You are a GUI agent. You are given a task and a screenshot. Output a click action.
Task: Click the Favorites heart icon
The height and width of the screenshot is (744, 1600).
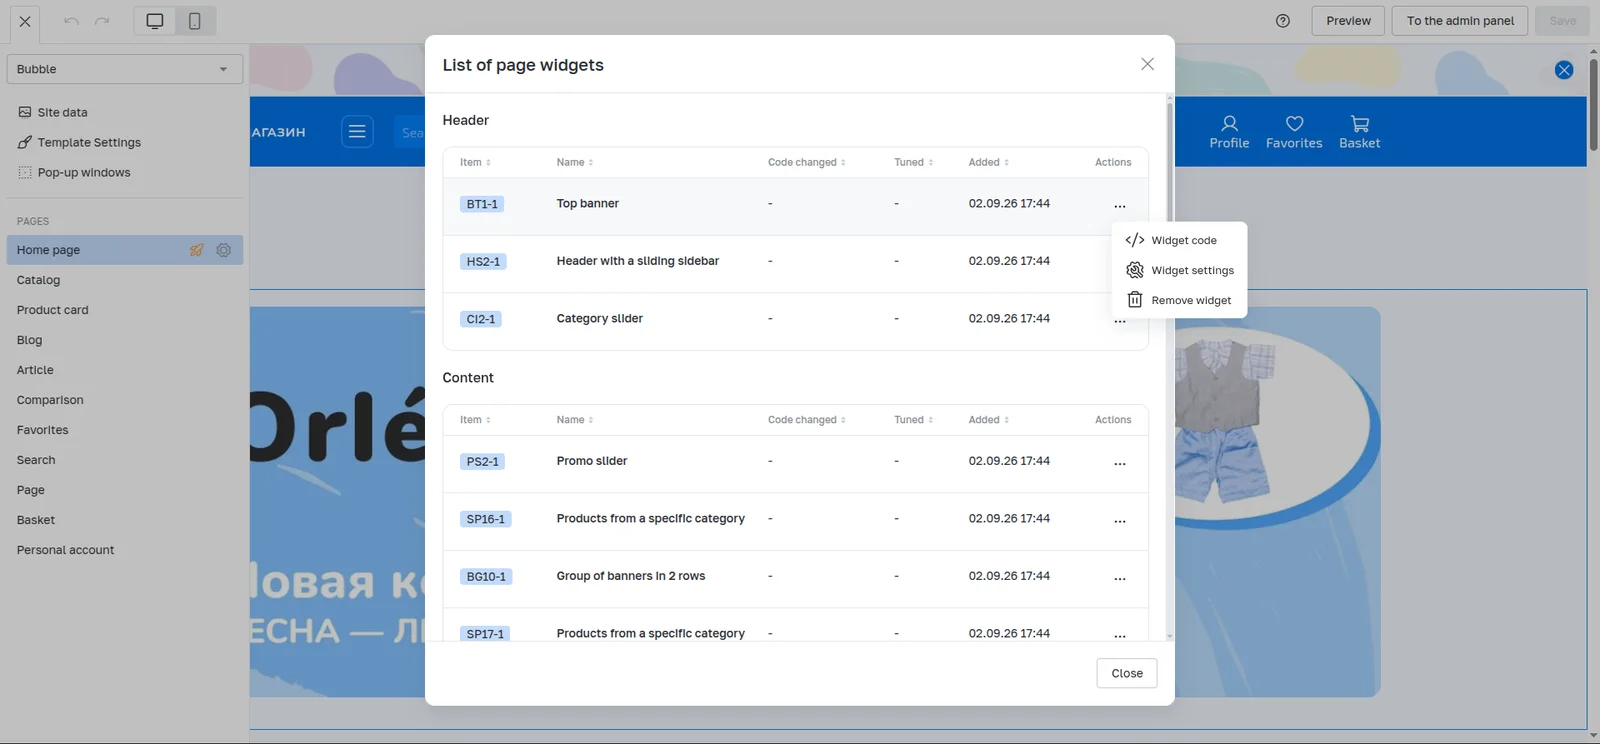[x=1294, y=123]
